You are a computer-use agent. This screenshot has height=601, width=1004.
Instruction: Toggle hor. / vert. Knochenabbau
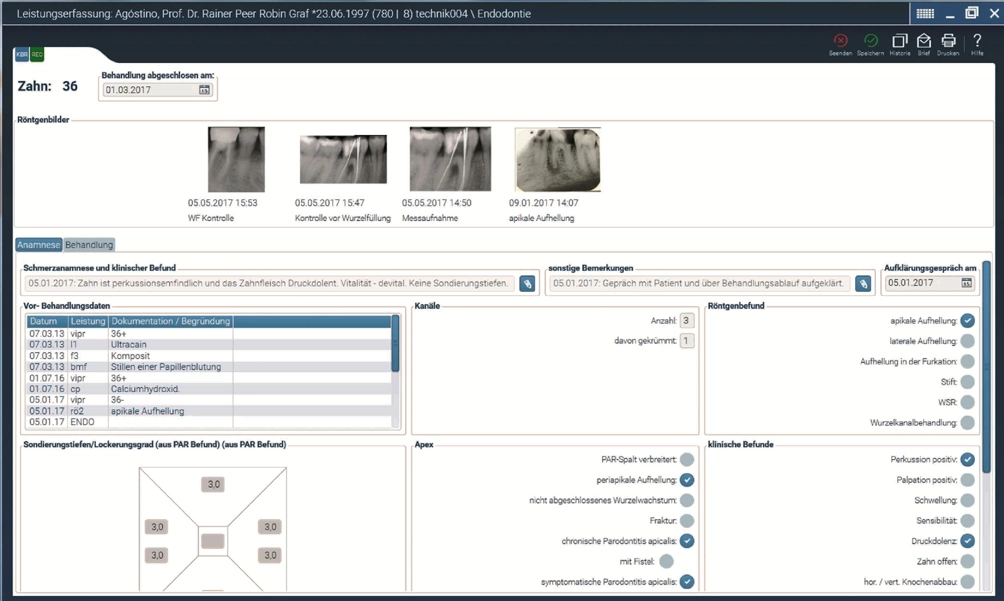point(968,582)
